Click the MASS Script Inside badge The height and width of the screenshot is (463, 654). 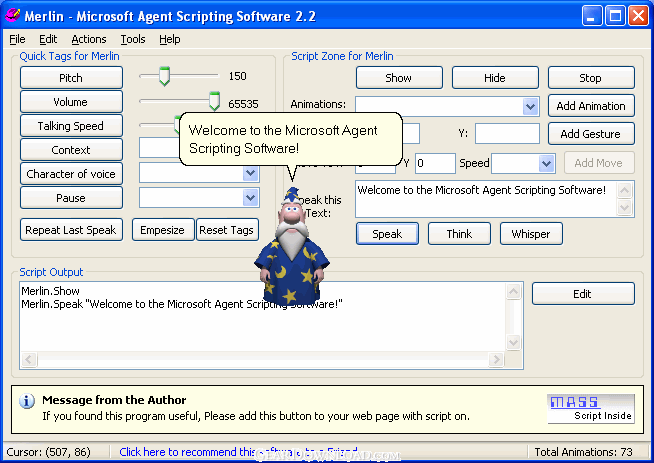click(x=591, y=409)
